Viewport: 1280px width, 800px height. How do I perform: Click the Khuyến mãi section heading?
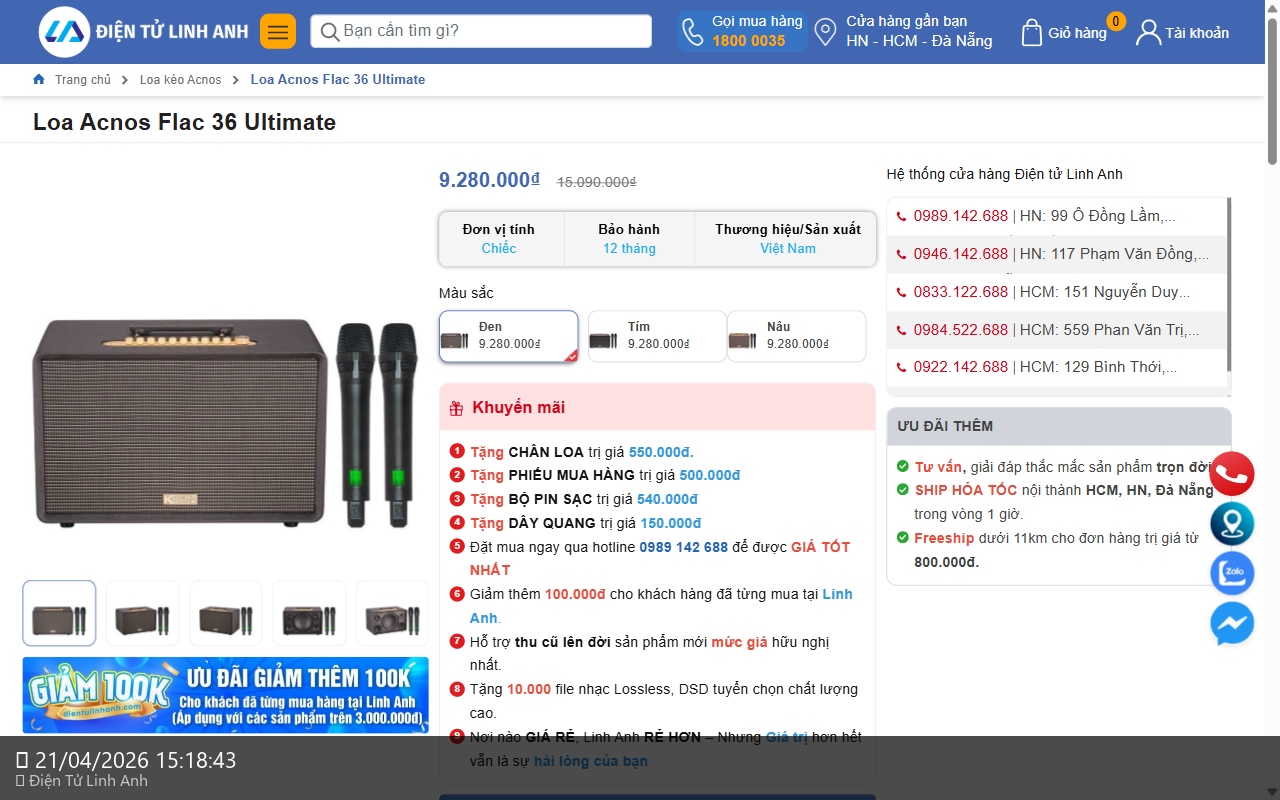tap(519, 407)
